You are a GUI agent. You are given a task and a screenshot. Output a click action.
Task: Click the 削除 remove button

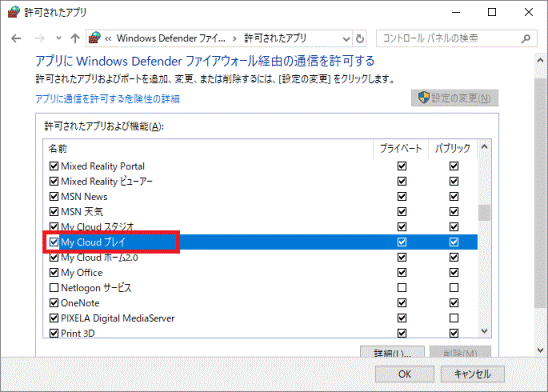(x=460, y=352)
